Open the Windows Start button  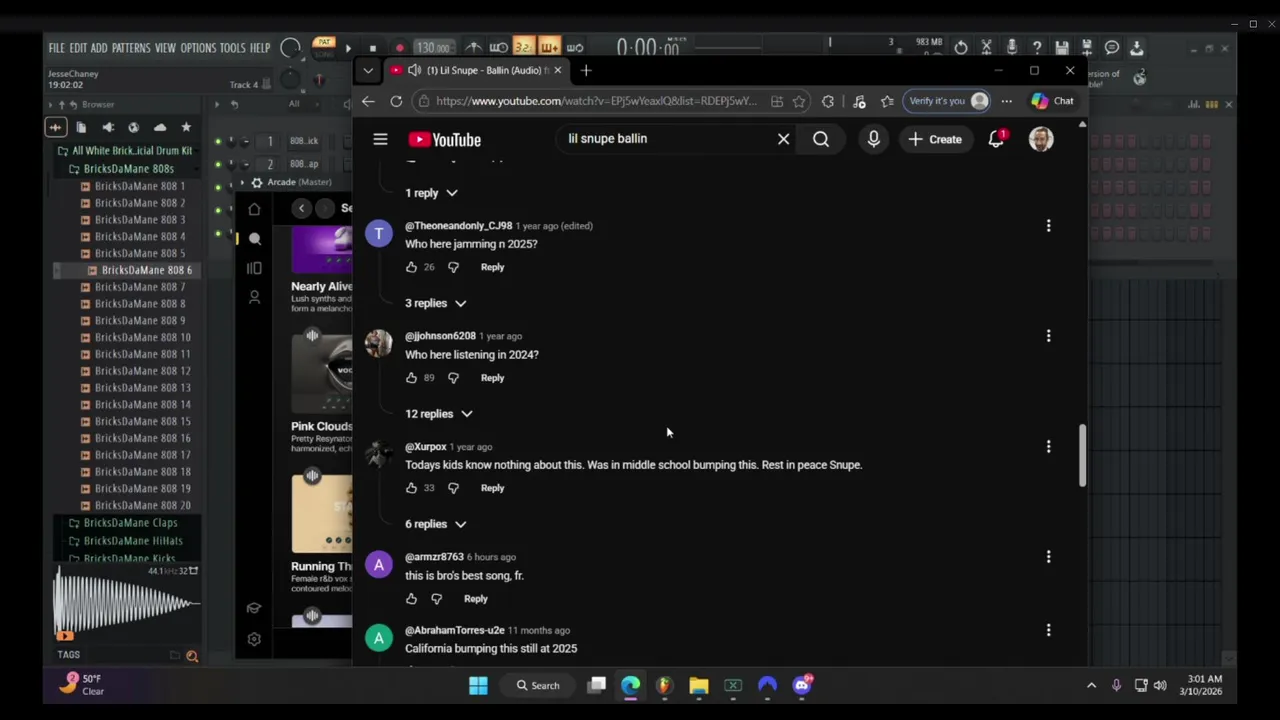pos(478,686)
